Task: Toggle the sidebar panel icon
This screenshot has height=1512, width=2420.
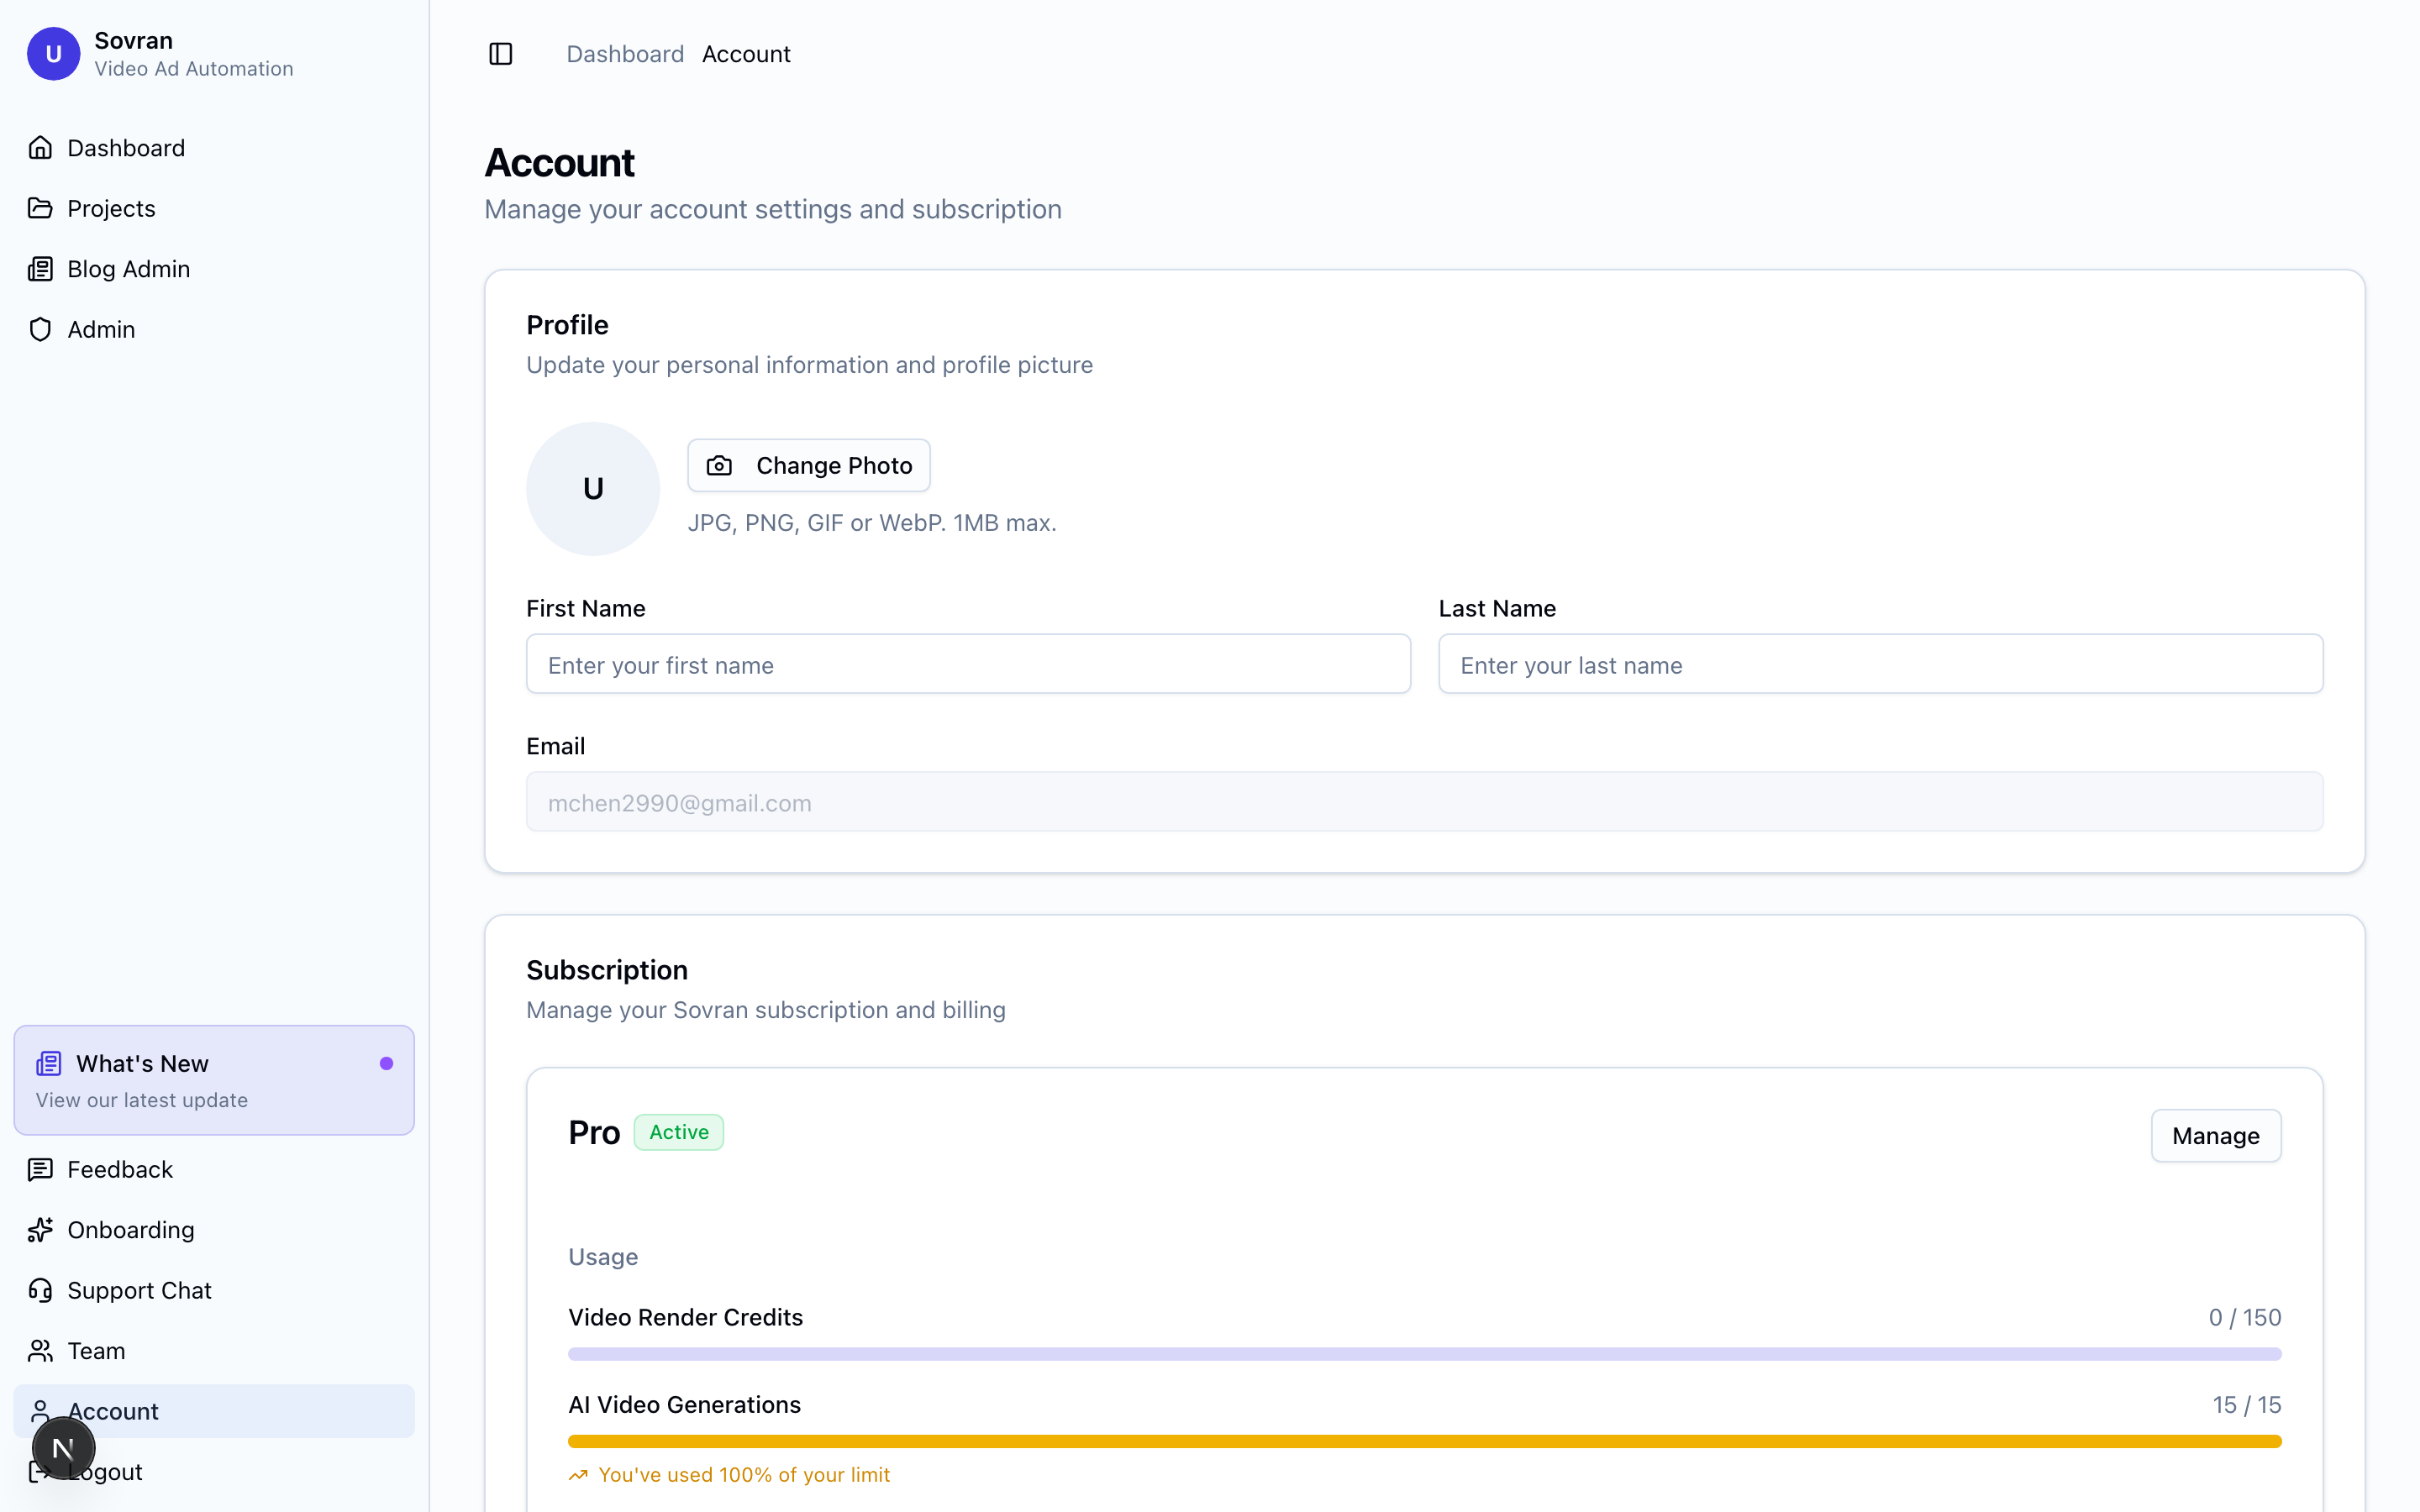Action: [500, 54]
